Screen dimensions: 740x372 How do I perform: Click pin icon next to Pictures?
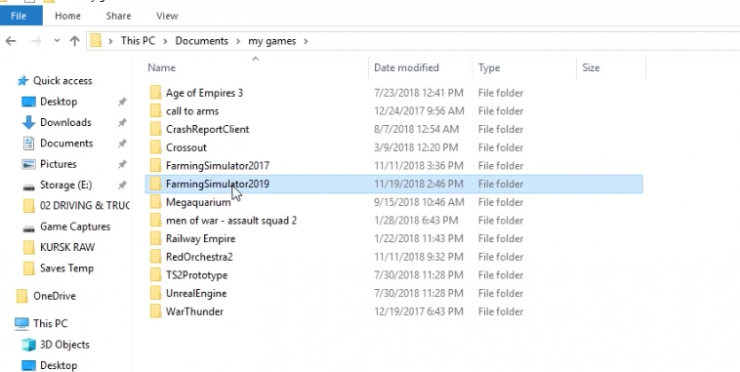coord(122,164)
